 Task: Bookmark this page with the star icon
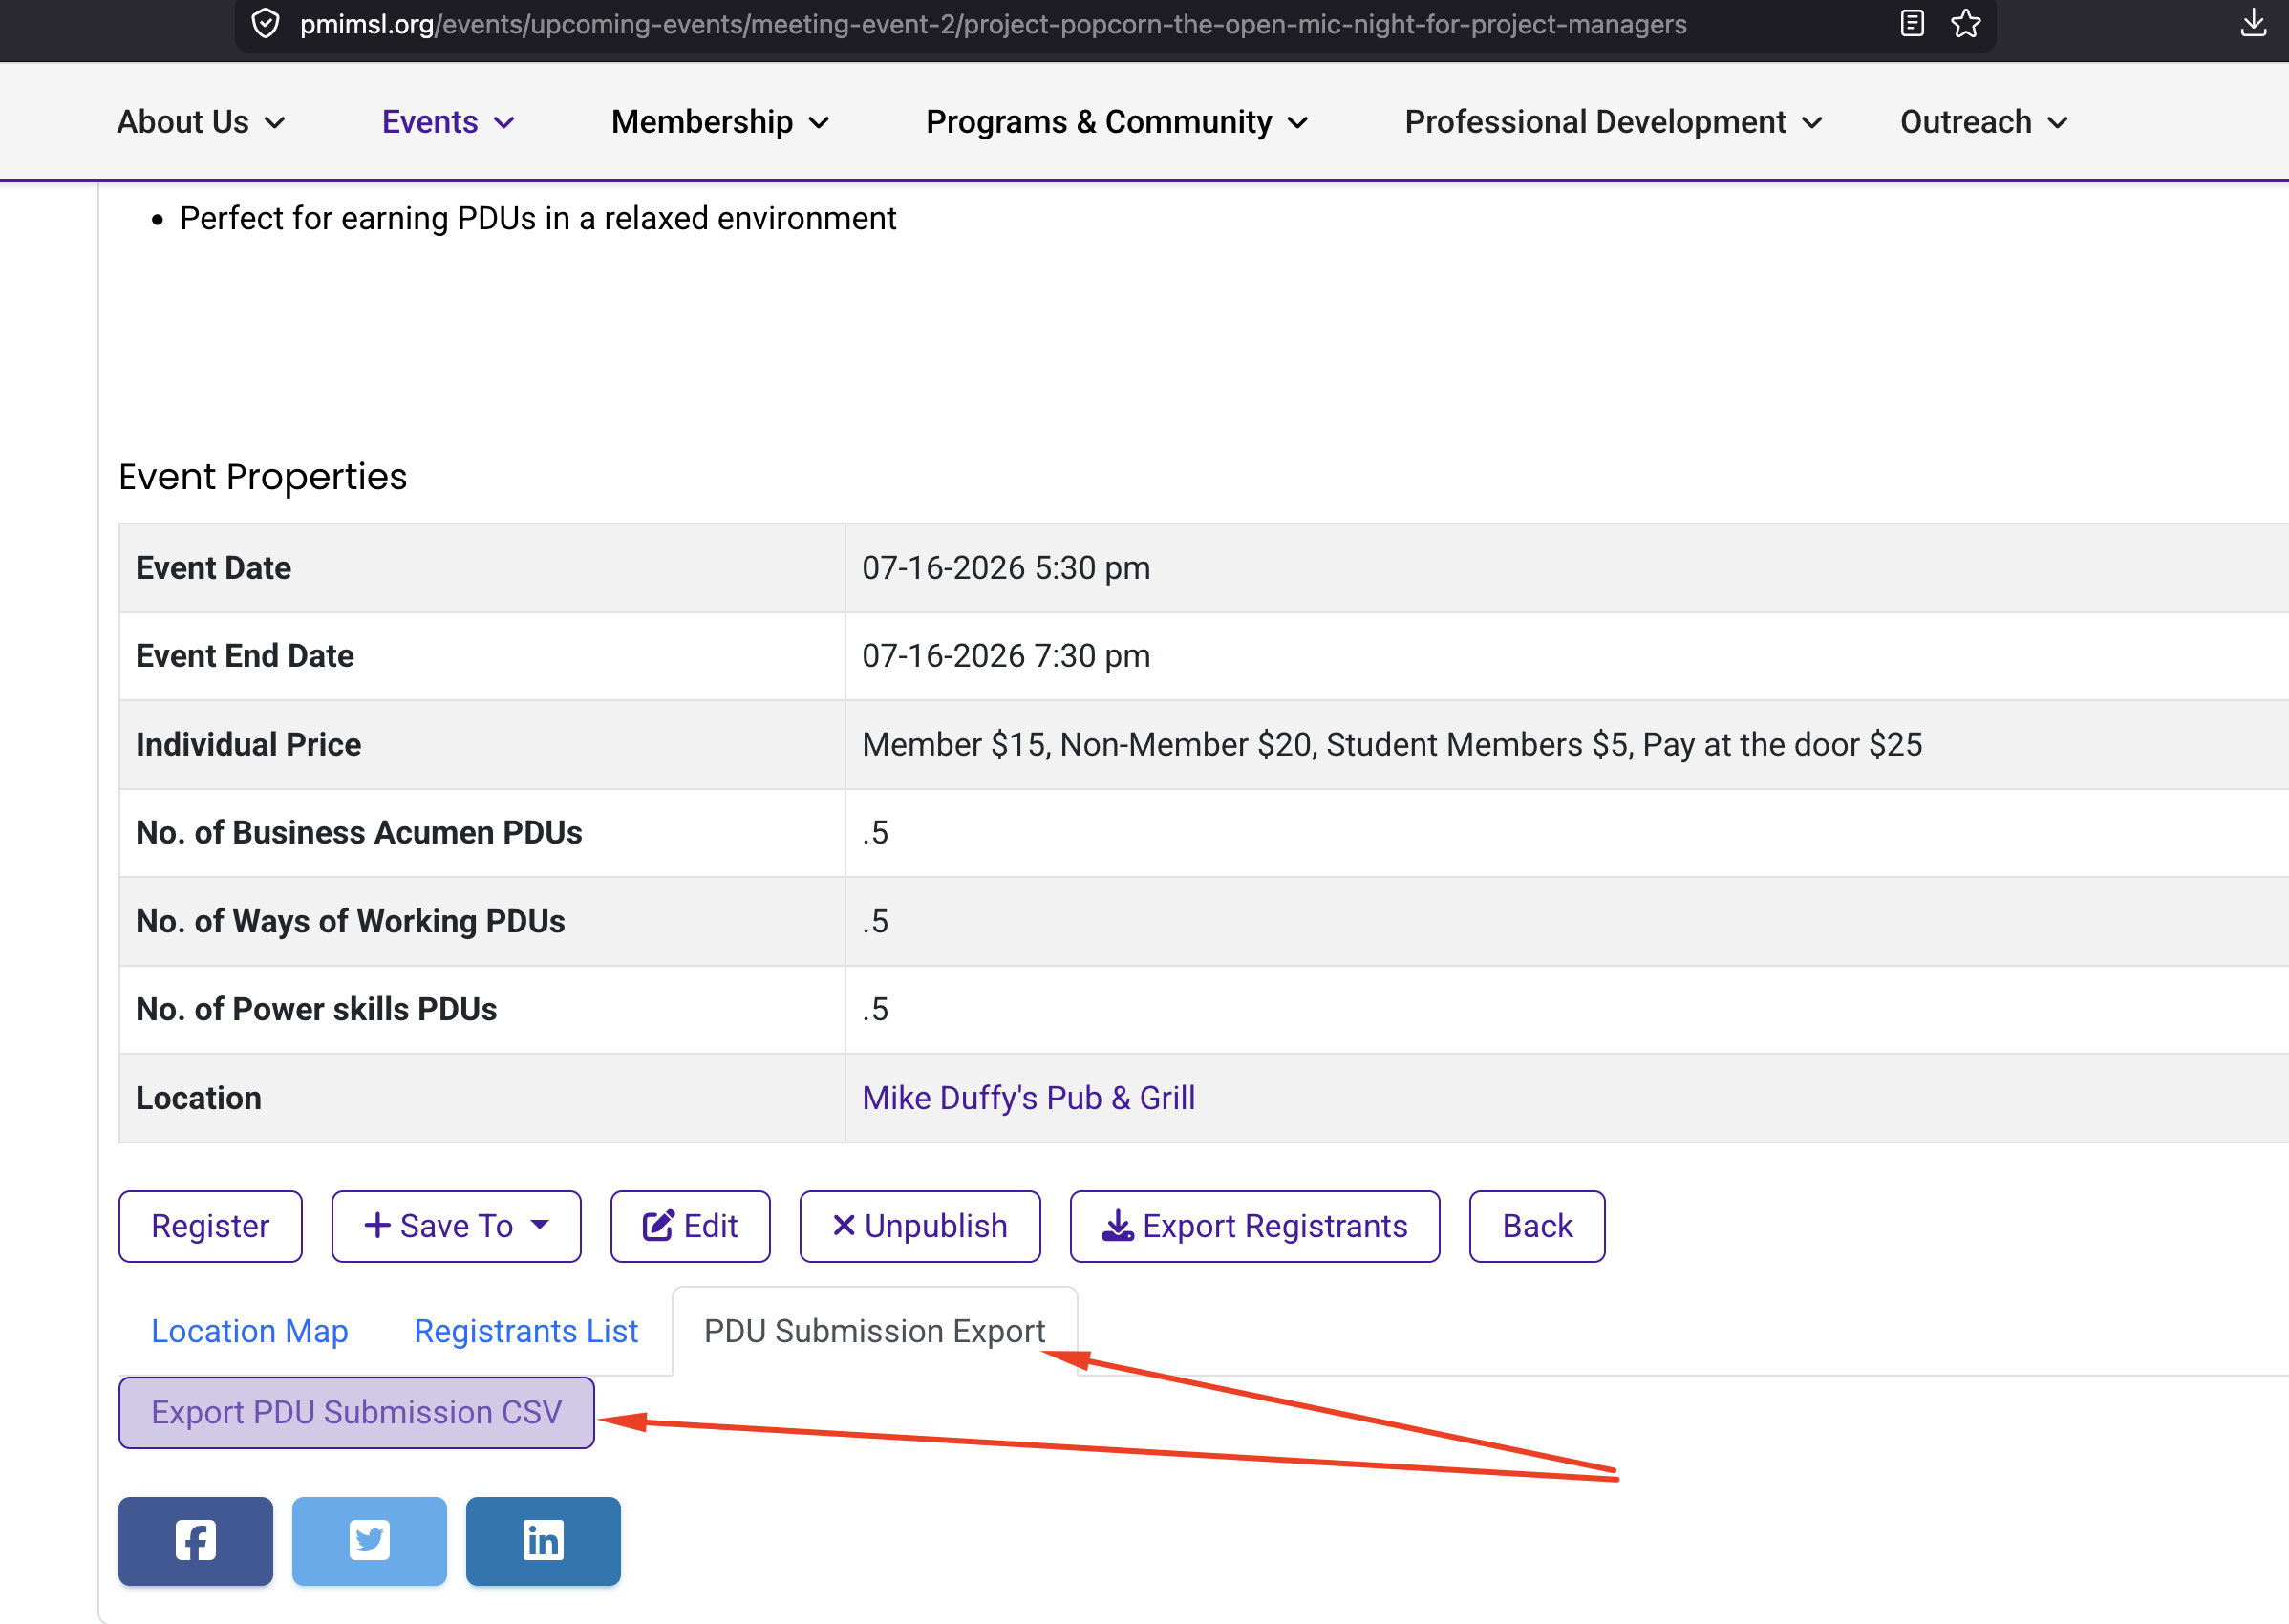(x=1965, y=23)
